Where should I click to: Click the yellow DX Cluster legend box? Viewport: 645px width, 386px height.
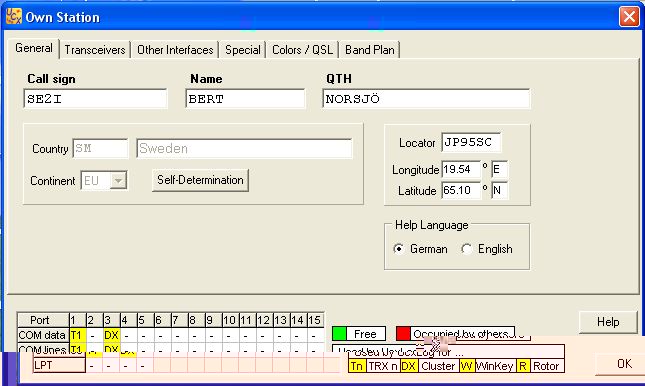click(x=408, y=366)
